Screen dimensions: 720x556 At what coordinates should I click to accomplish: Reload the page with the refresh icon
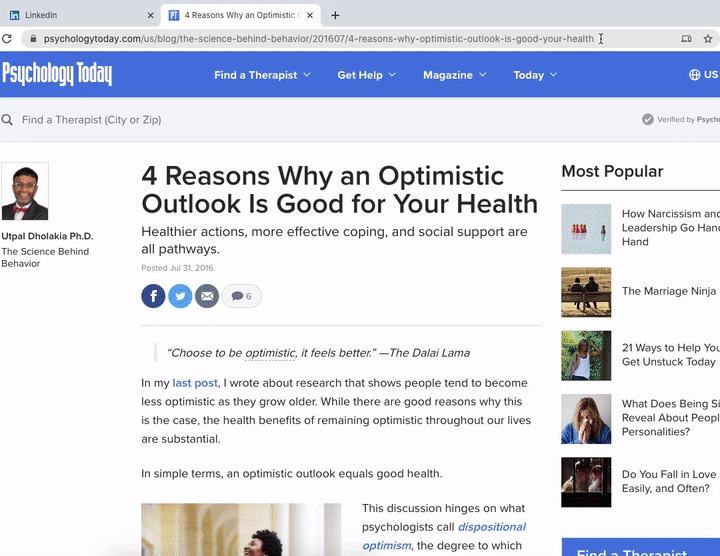[x=8, y=39]
